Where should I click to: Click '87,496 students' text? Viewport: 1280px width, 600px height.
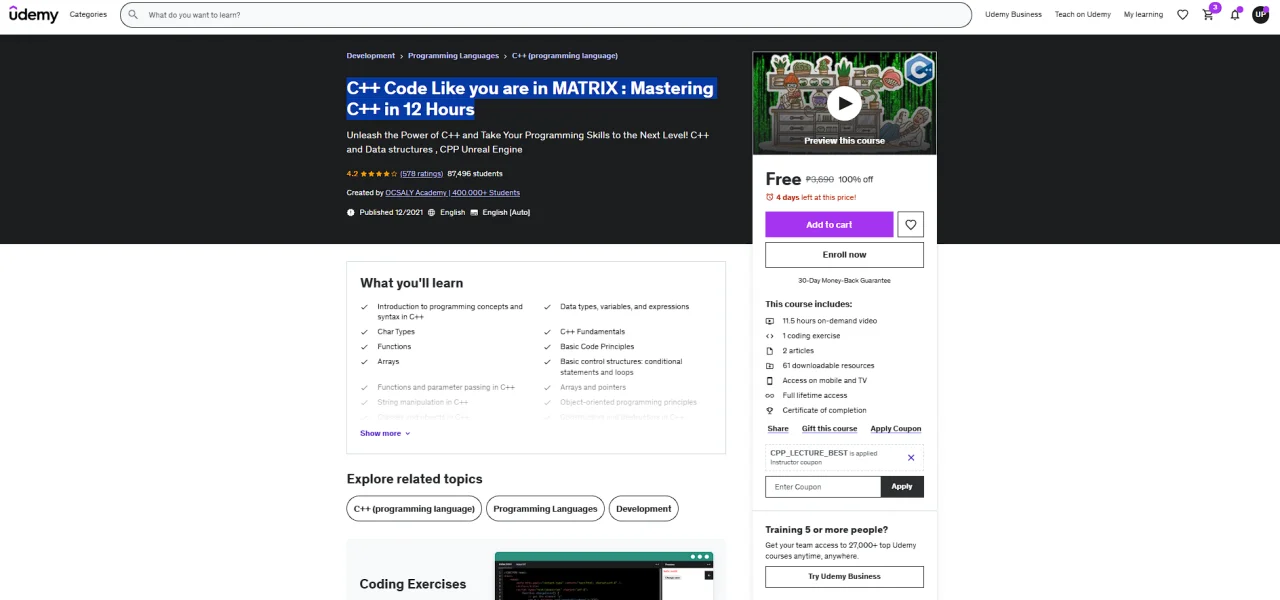click(475, 174)
